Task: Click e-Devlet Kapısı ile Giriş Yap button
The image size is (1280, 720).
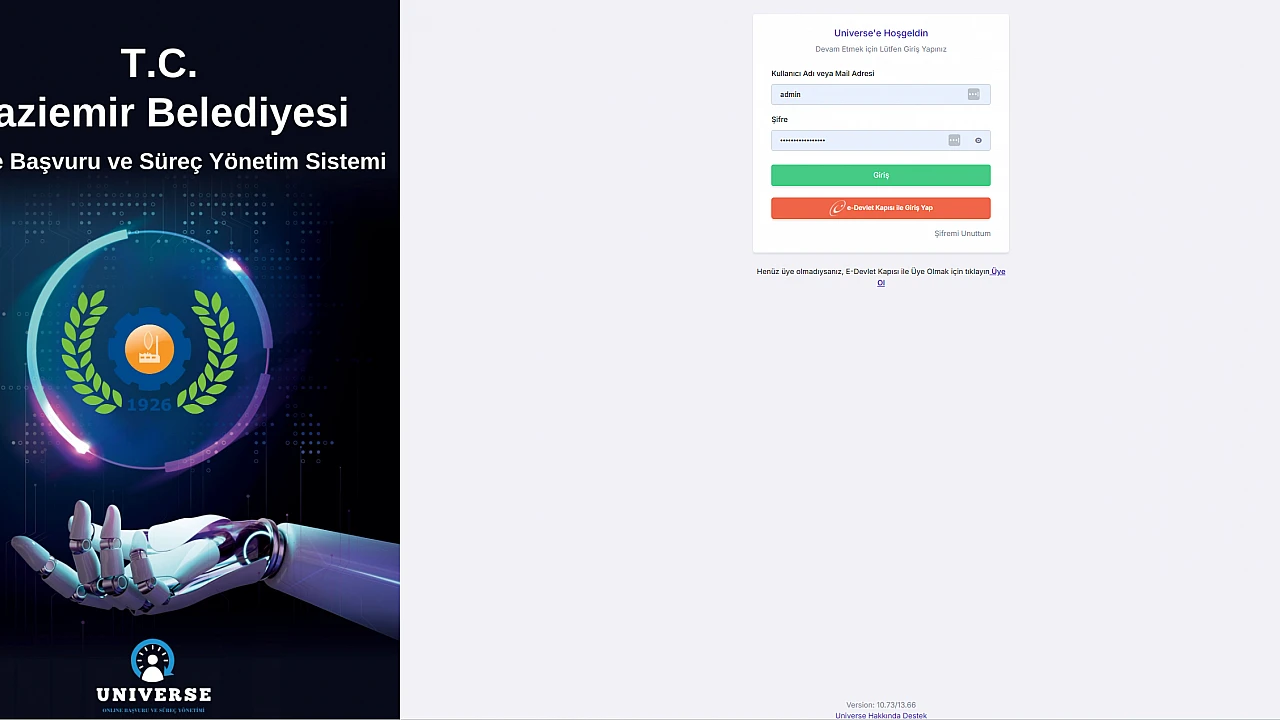Action: [880, 208]
